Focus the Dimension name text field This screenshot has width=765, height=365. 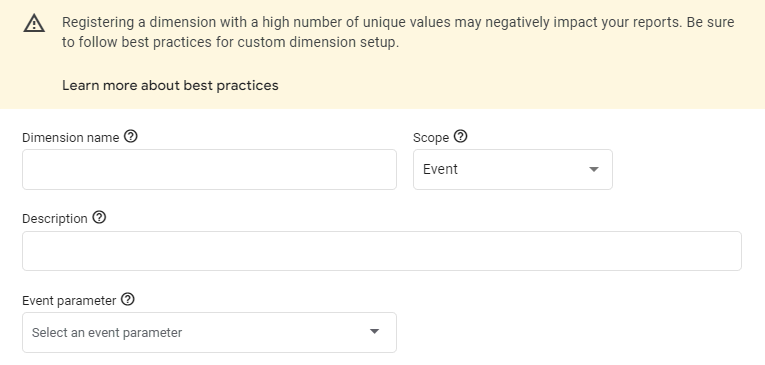[x=209, y=169]
